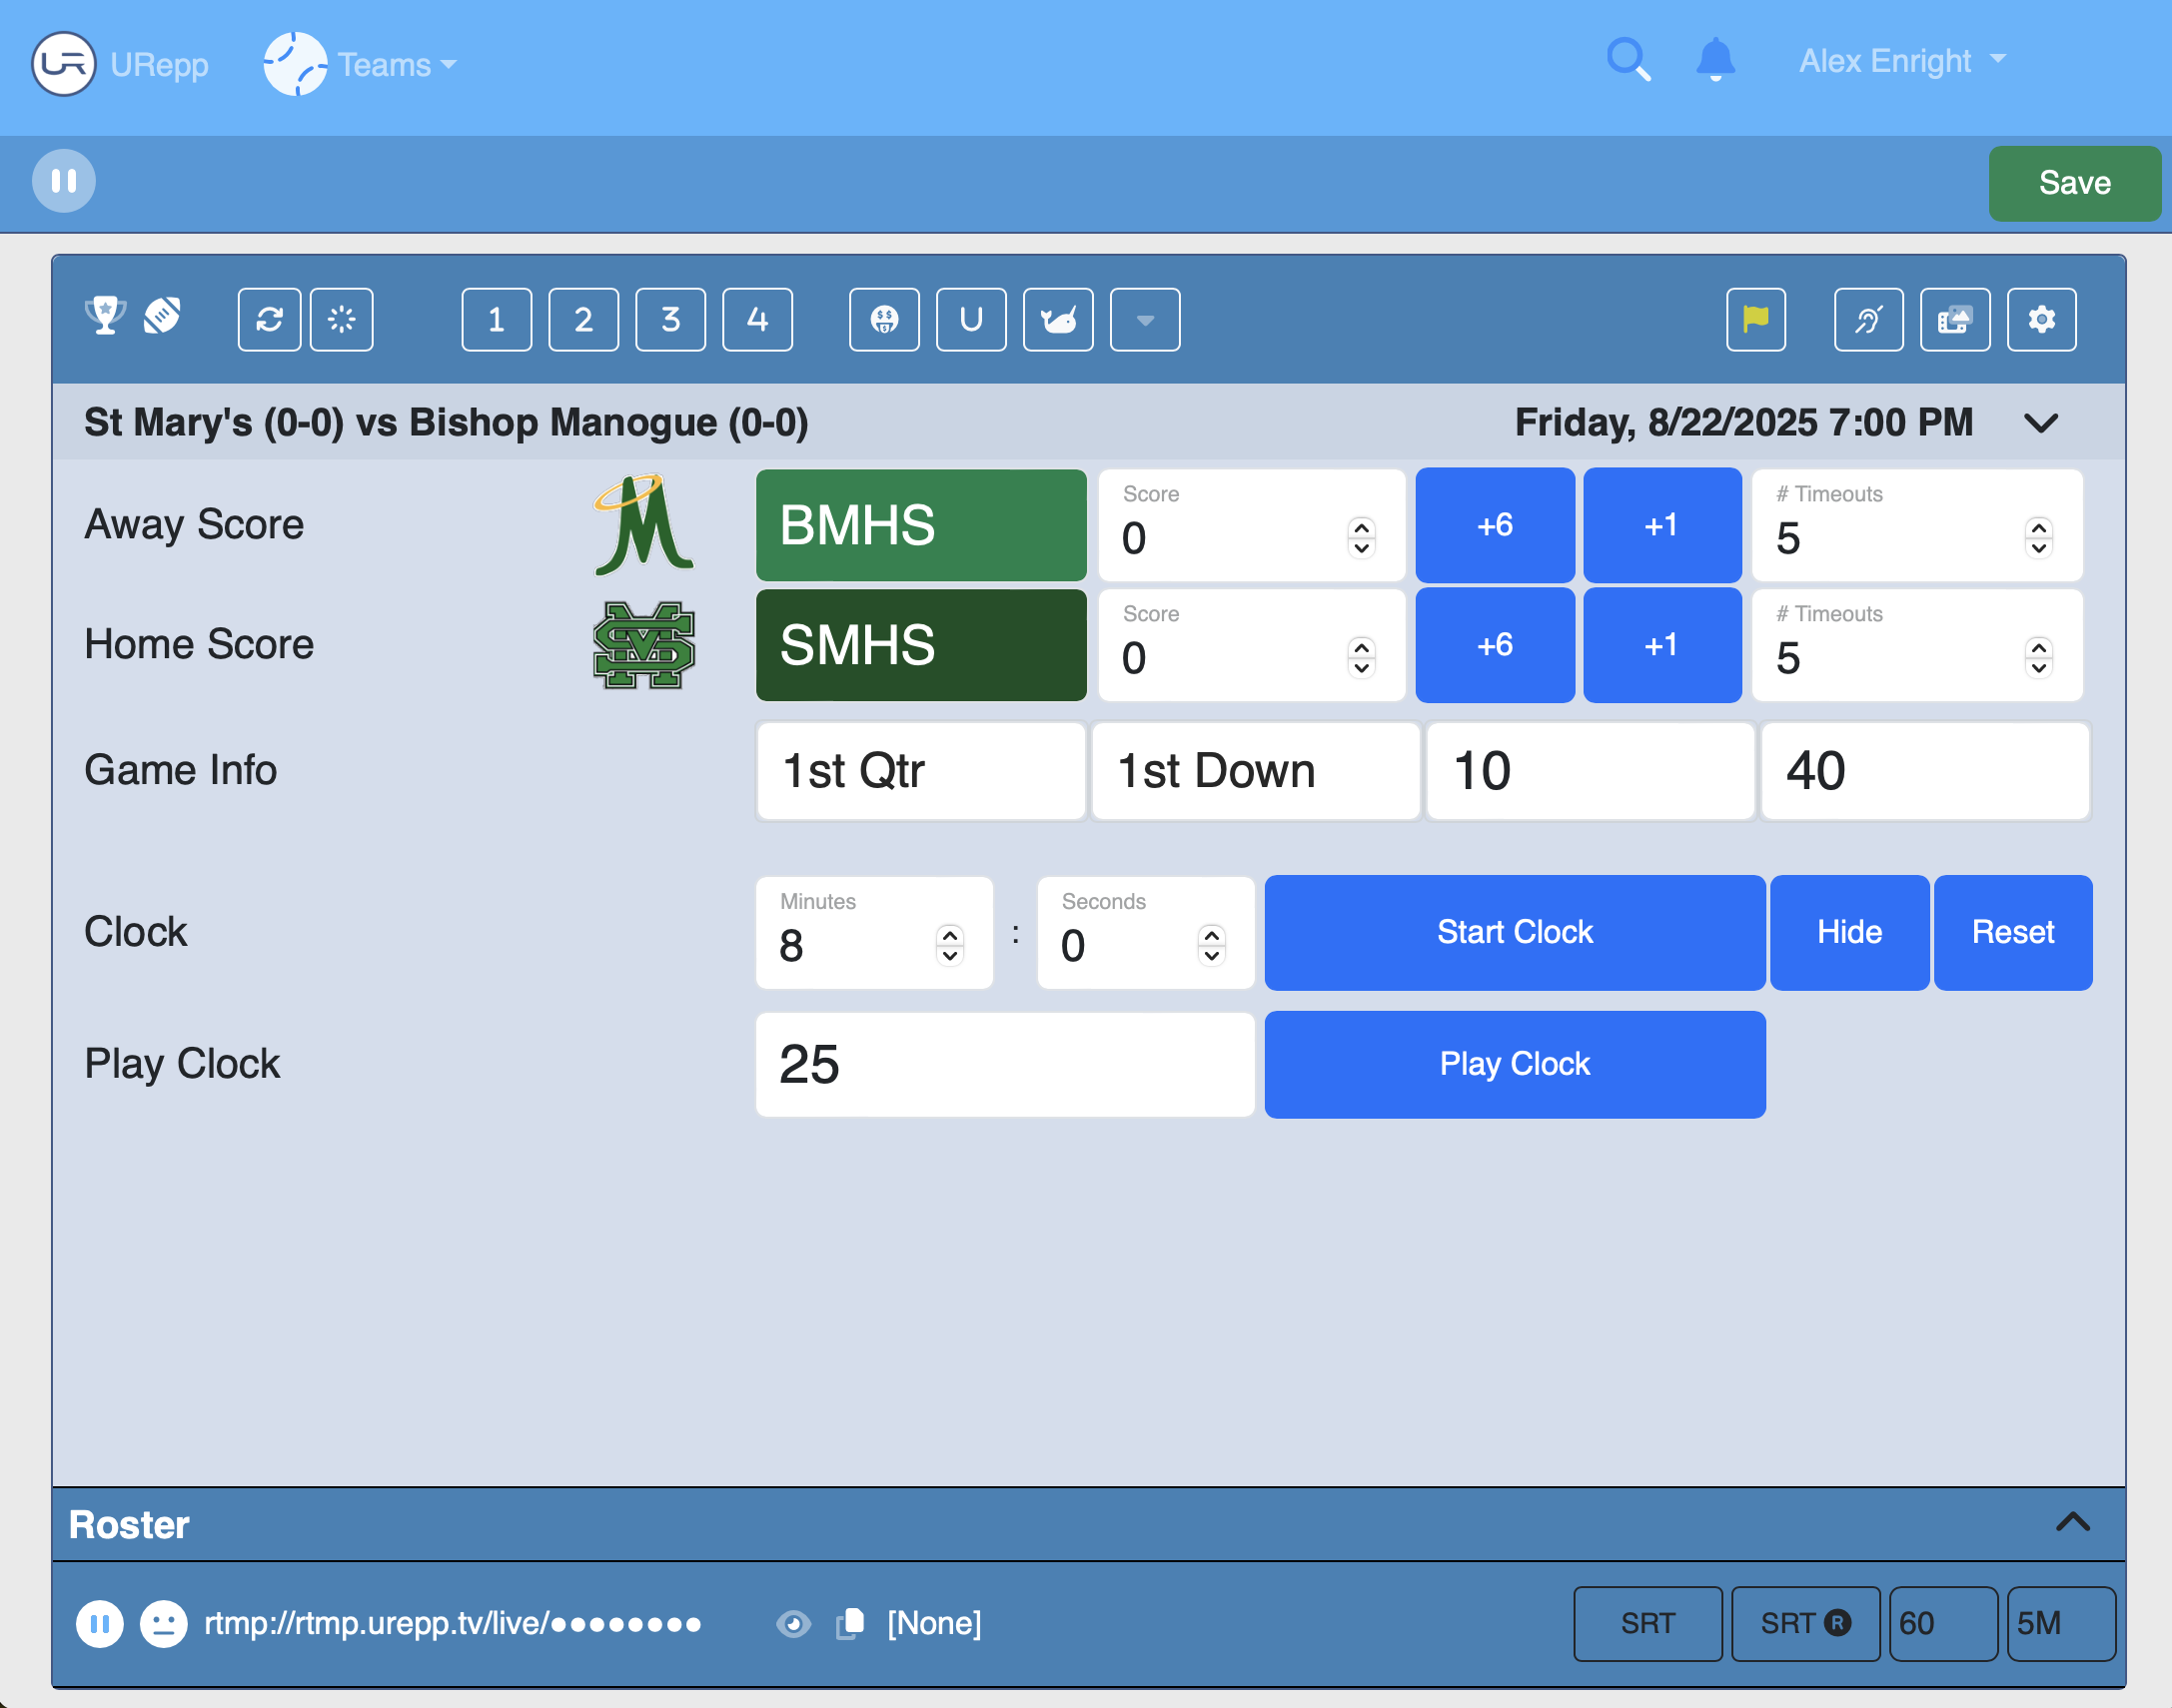
Task: Click the green Save button
Action: (x=2073, y=183)
